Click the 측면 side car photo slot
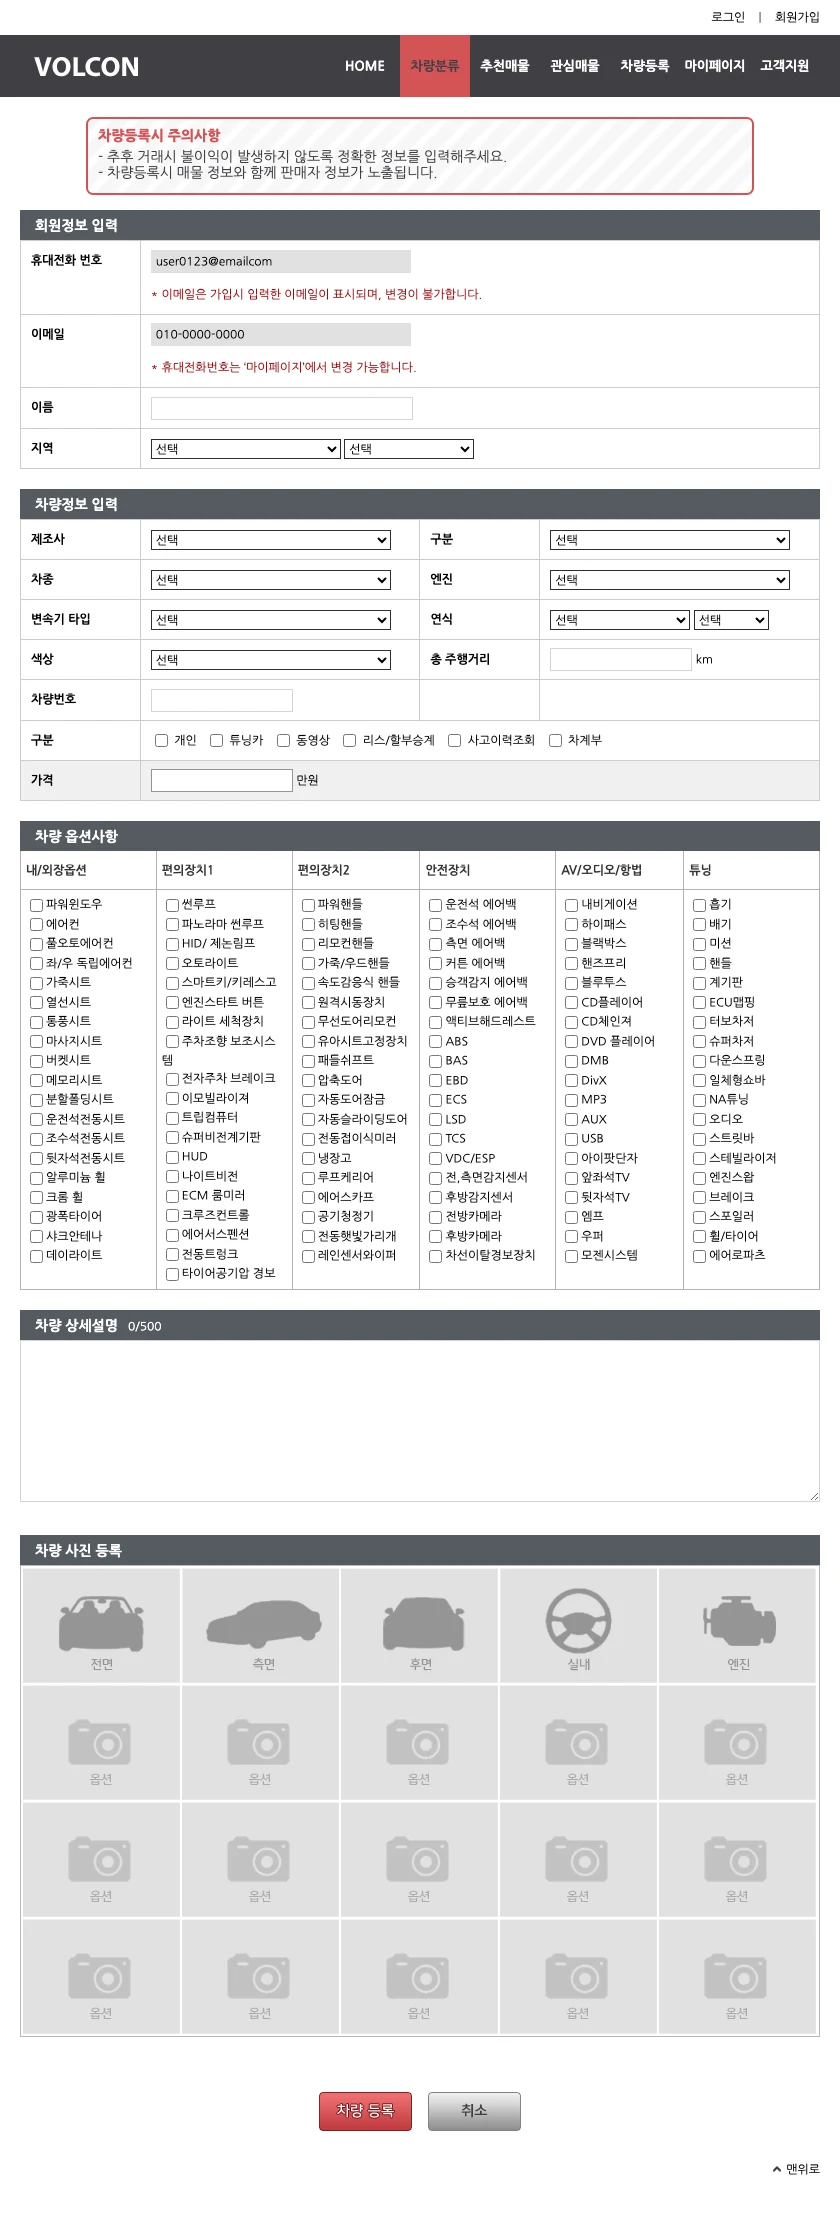The image size is (840, 2226). (260, 1625)
